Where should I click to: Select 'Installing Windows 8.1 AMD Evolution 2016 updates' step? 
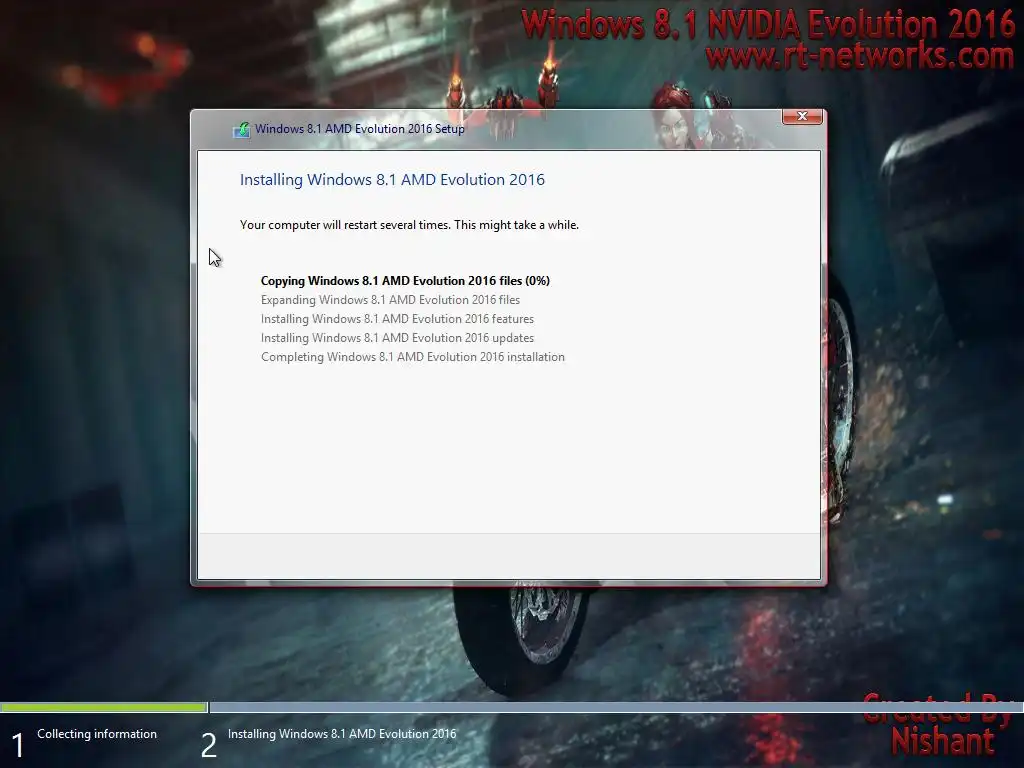pyautogui.click(x=397, y=338)
